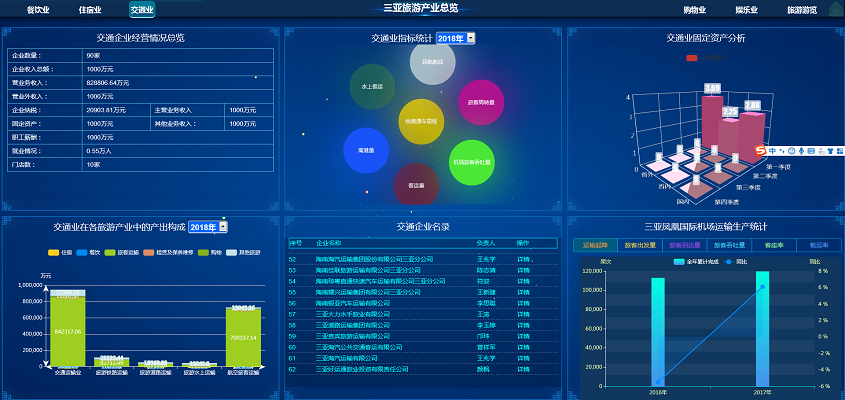Click the 2.25 bar label in 3D chart
This screenshot has height=400, width=845.
730,112
